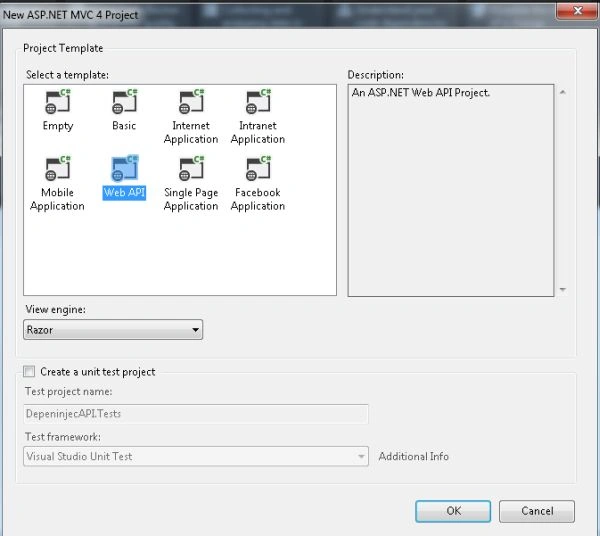Dismiss the dialog with Cancel

click(537, 511)
